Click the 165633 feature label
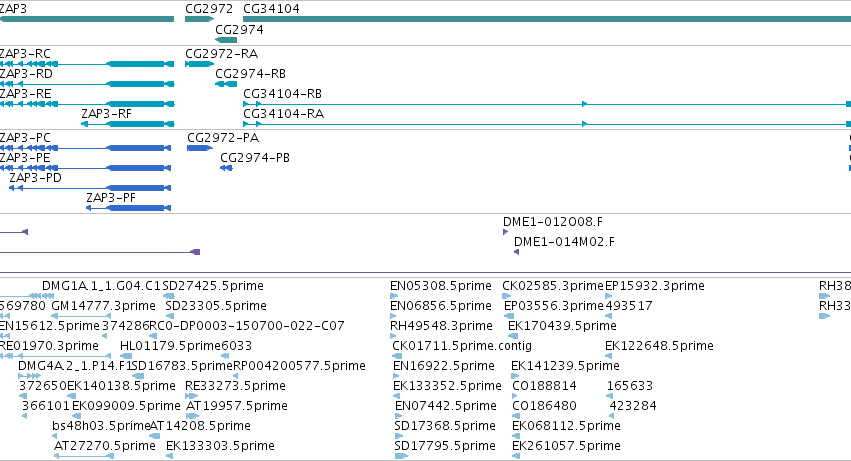851x461 pixels. click(x=630, y=386)
